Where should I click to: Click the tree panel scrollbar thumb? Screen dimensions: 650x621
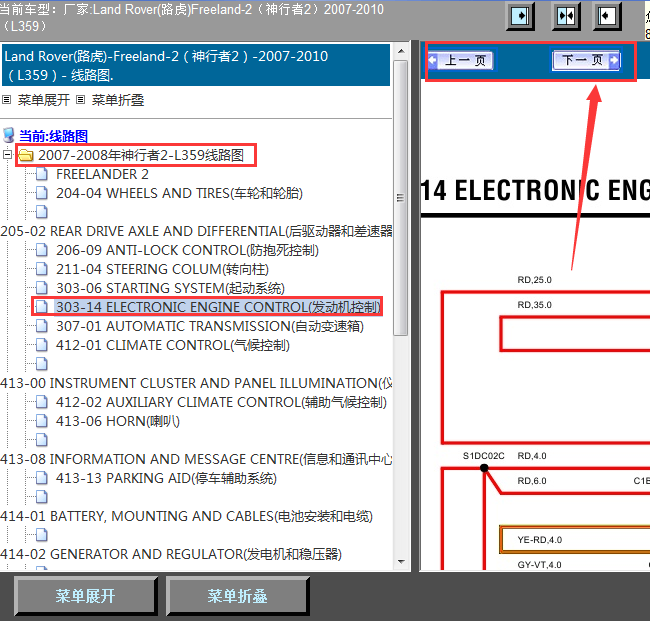[x=400, y=198]
